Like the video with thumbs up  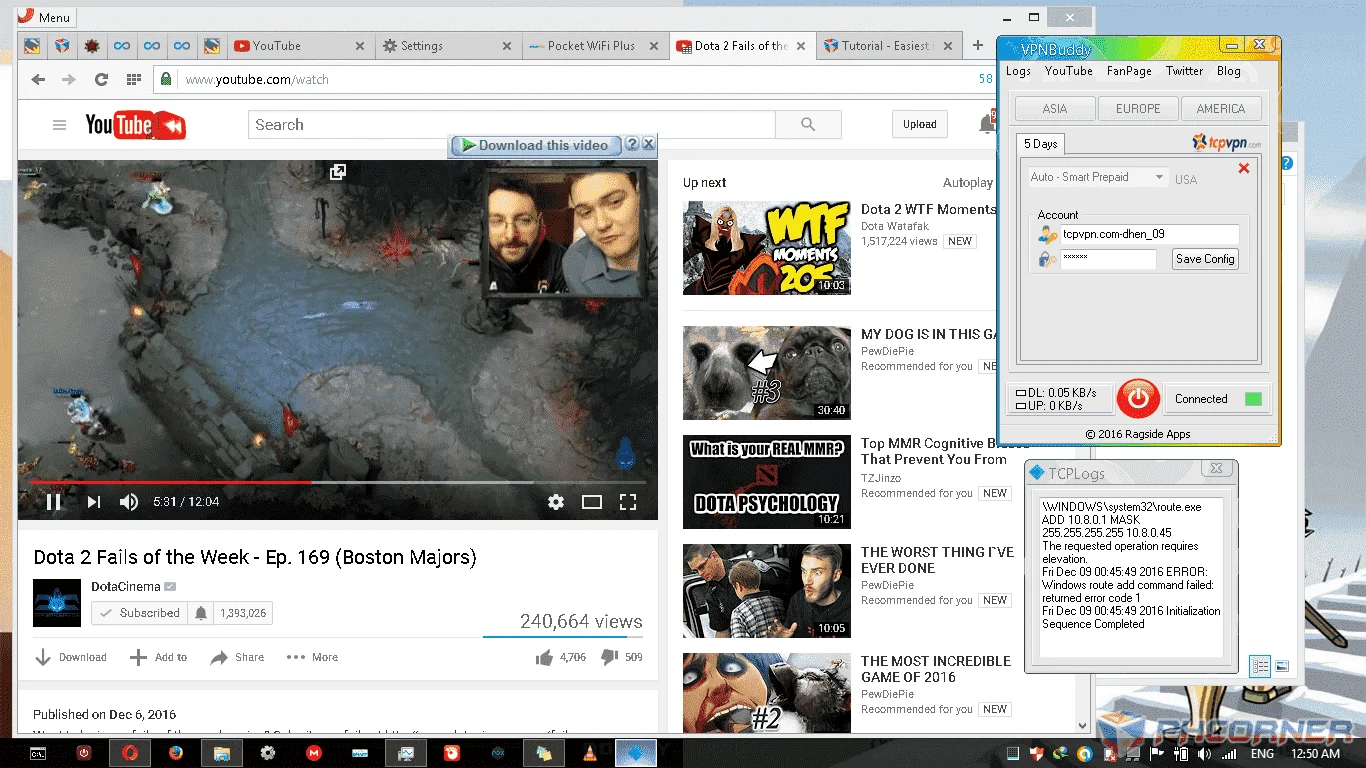click(x=544, y=657)
